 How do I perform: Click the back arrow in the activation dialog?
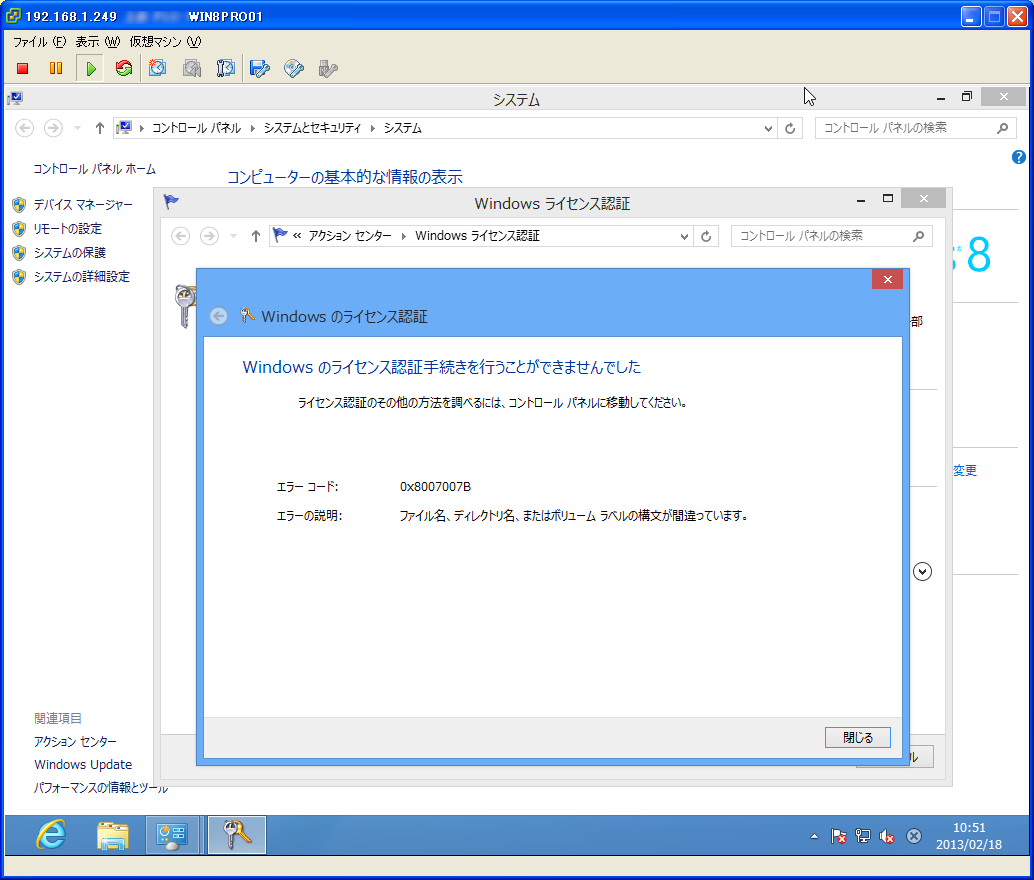tap(219, 317)
